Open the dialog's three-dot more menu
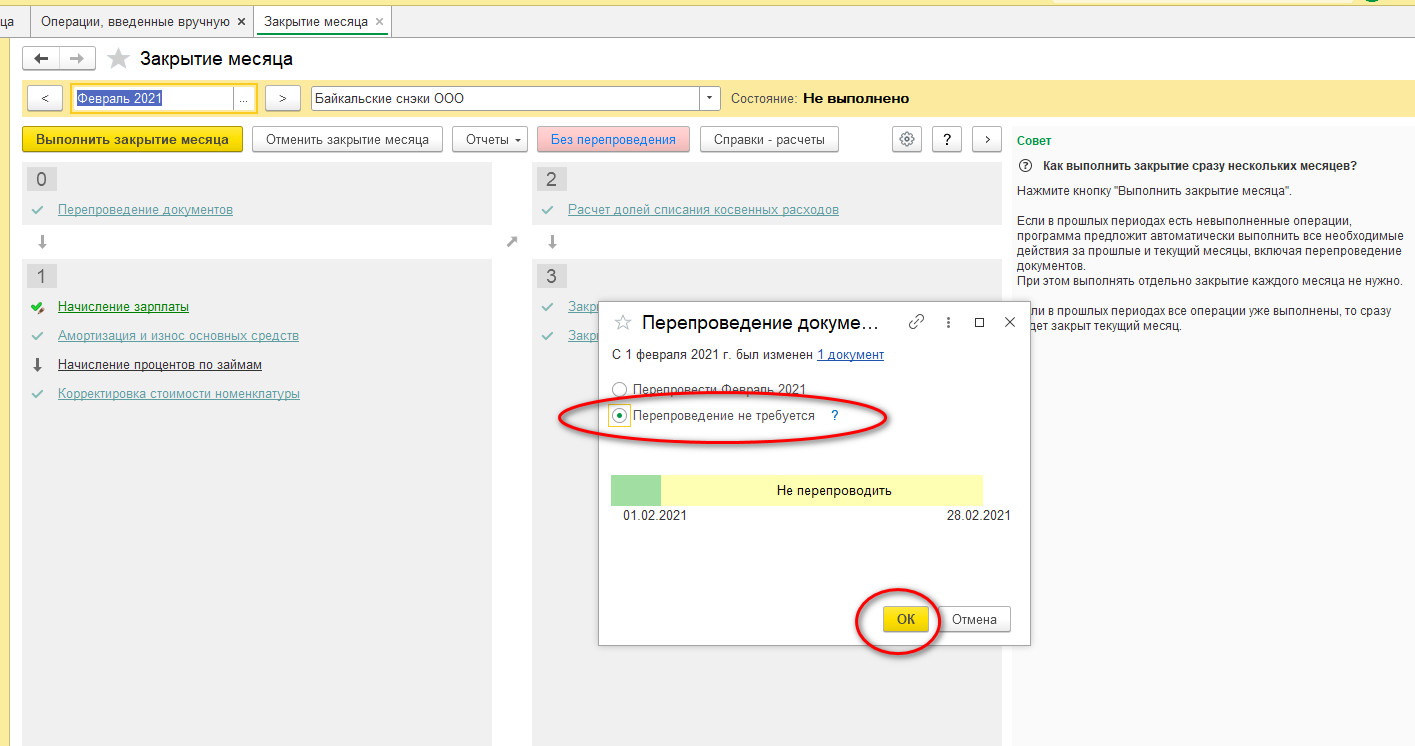The height and width of the screenshot is (746, 1415). (x=948, y=322)
